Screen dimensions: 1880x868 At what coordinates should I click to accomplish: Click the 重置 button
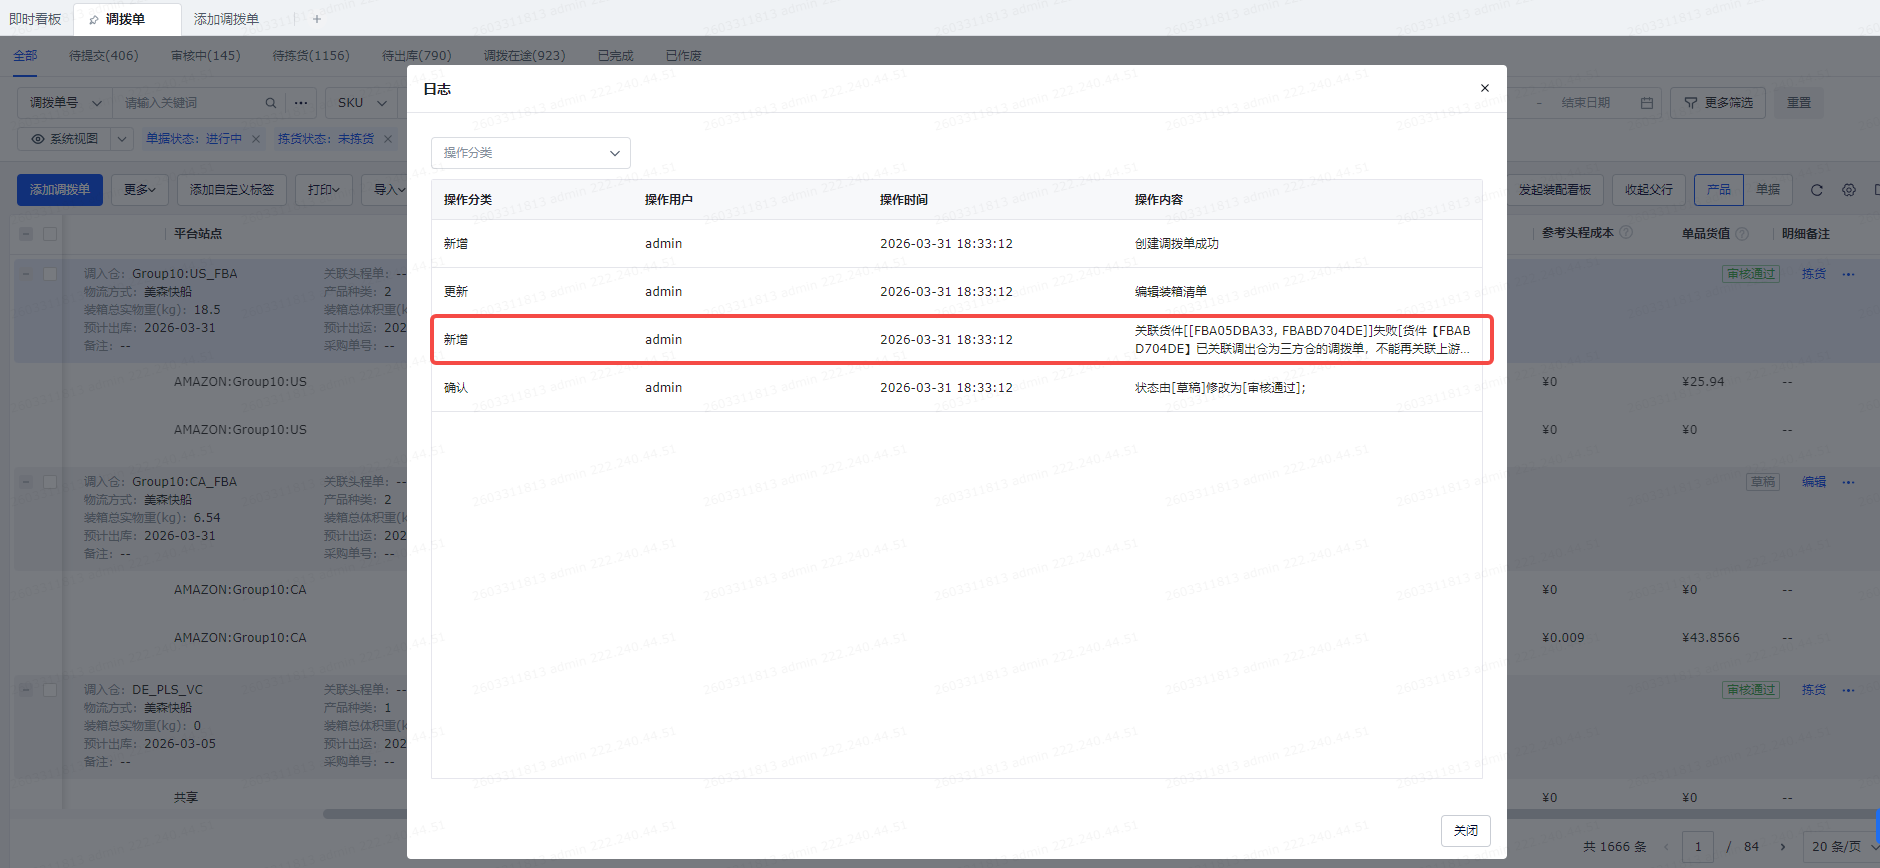point(1799,103)
